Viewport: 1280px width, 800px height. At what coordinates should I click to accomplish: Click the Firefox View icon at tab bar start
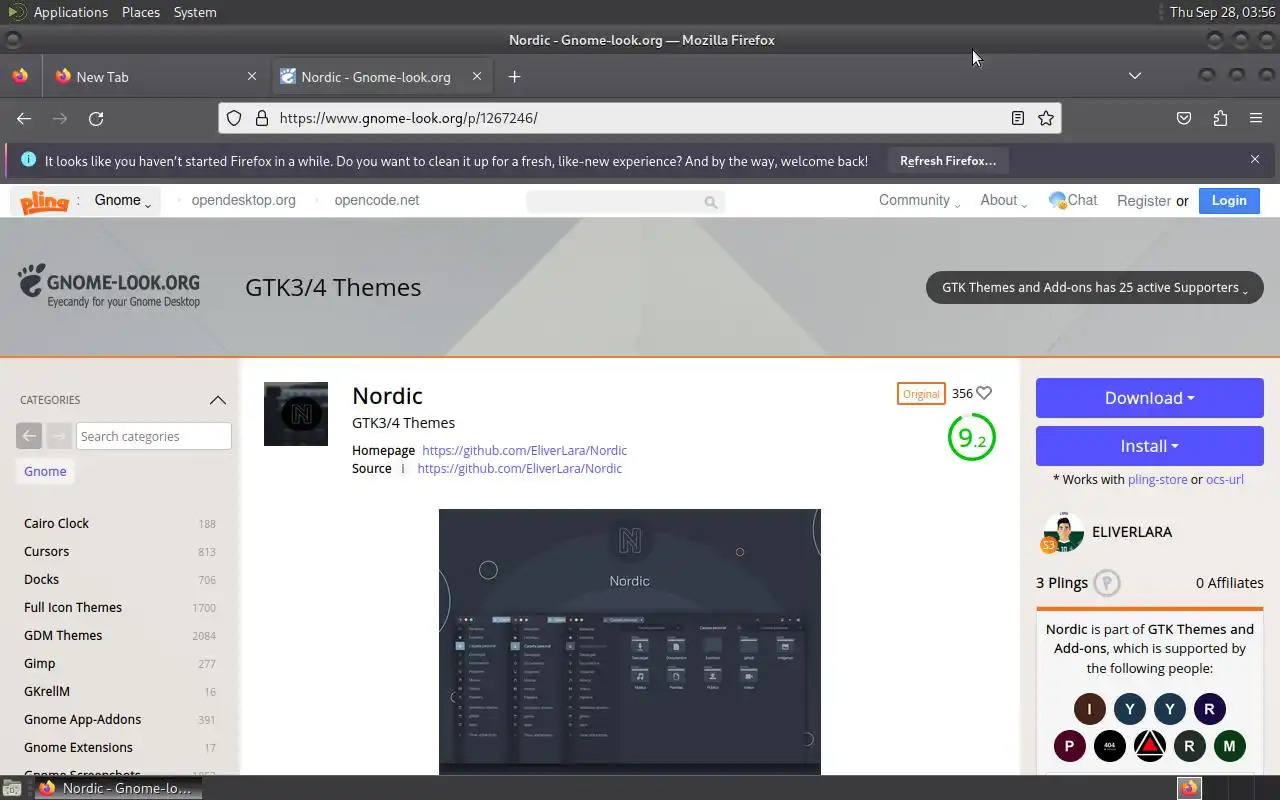click(x=20, y=76)
